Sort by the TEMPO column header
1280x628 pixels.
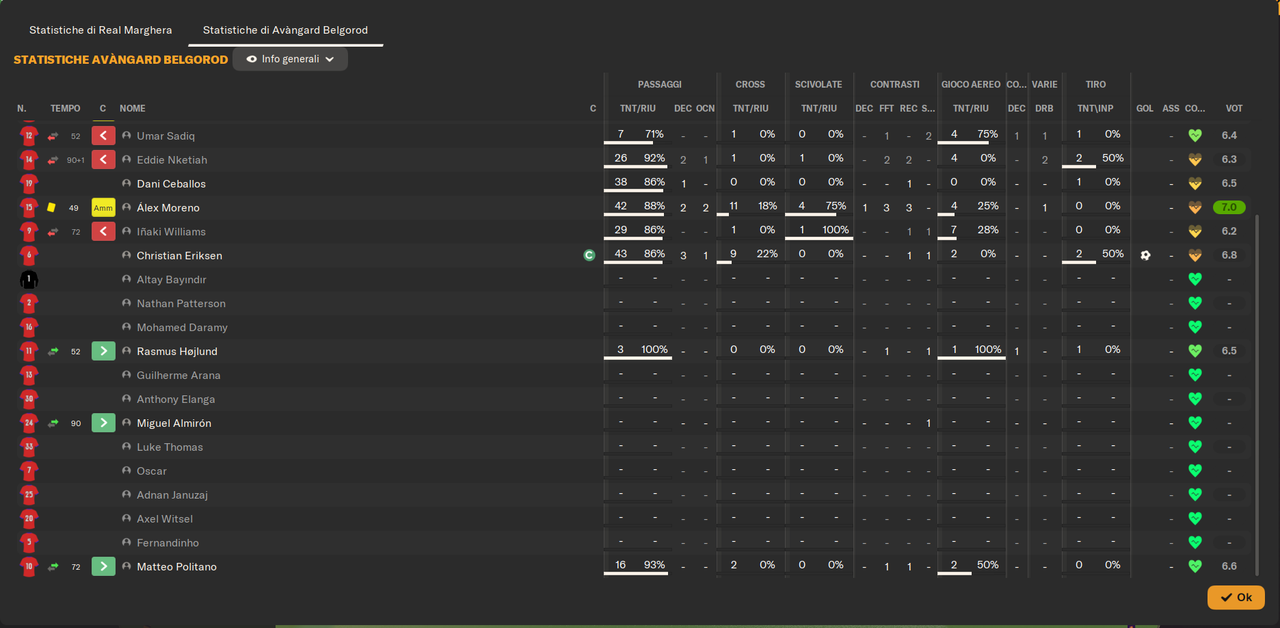[x=65, y=108]
